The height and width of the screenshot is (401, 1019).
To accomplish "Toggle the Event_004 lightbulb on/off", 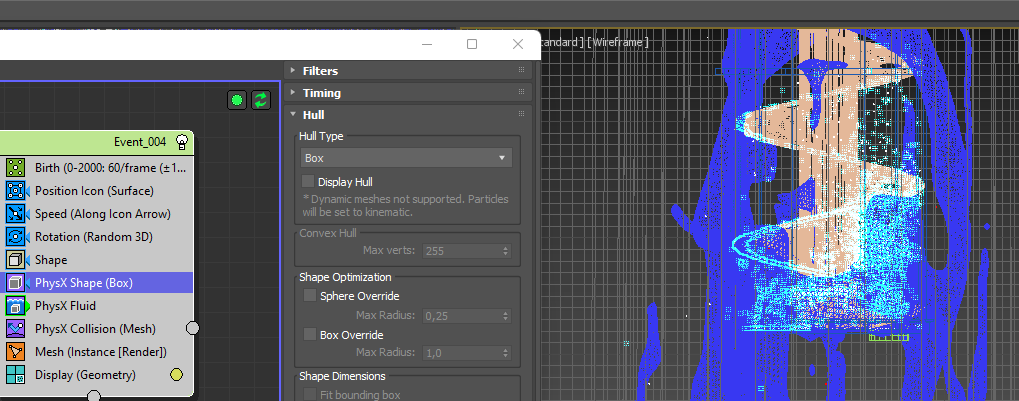I will [x=182, y=142].
